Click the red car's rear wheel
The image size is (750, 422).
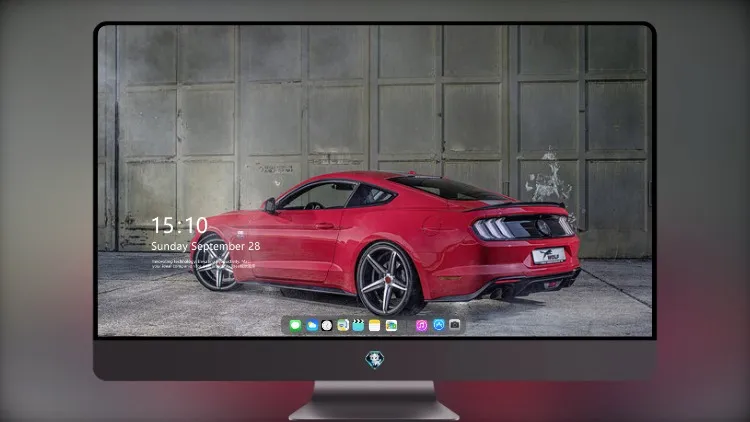point(386,280)
